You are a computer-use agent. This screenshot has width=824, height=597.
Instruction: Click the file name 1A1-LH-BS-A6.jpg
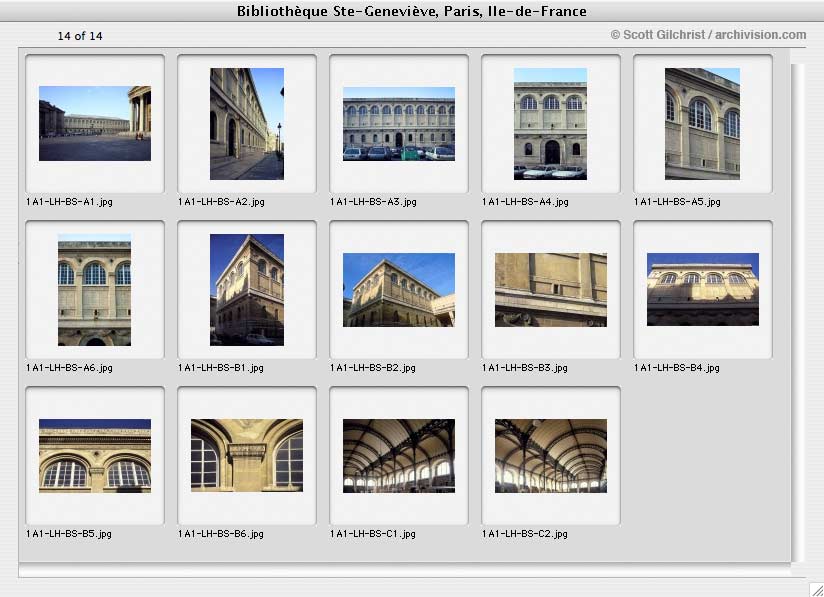pos(69,368)
